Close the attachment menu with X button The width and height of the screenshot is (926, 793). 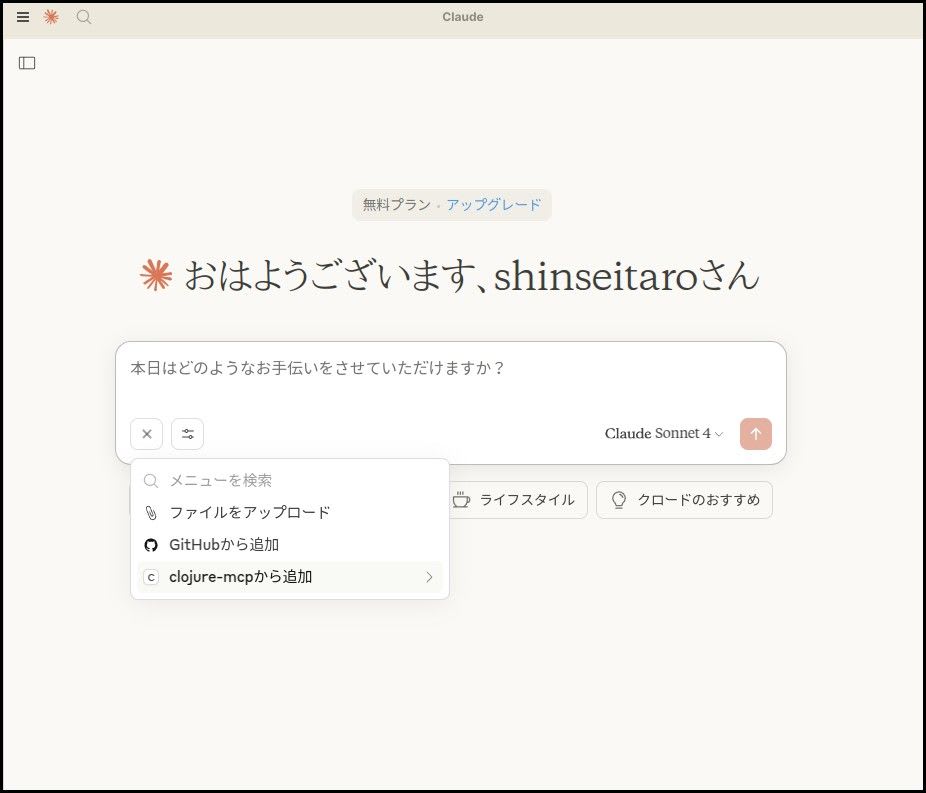146,434
